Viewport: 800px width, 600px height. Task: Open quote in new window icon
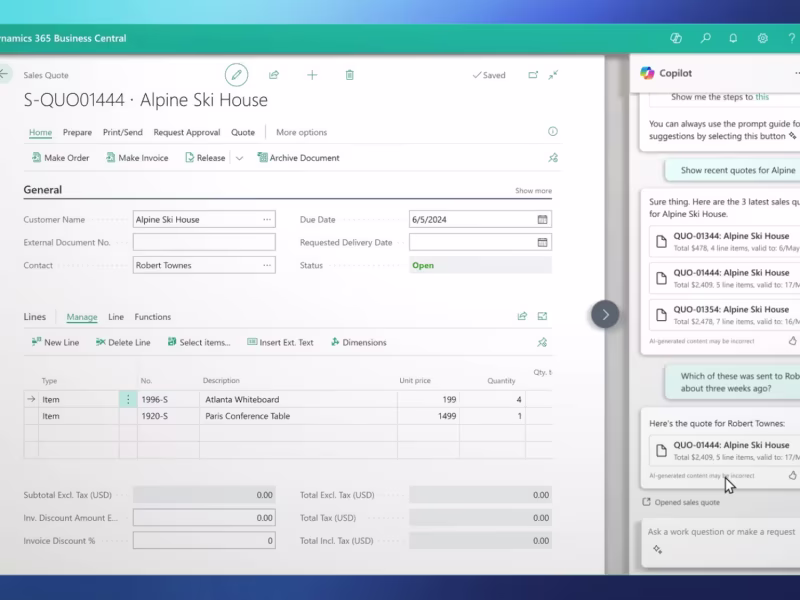pos(533,75)
